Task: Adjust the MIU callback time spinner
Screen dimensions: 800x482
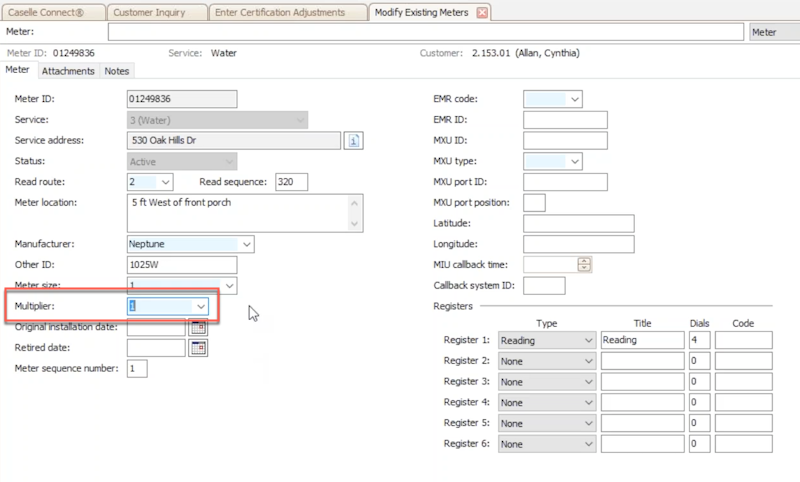Action: [584, 265]
